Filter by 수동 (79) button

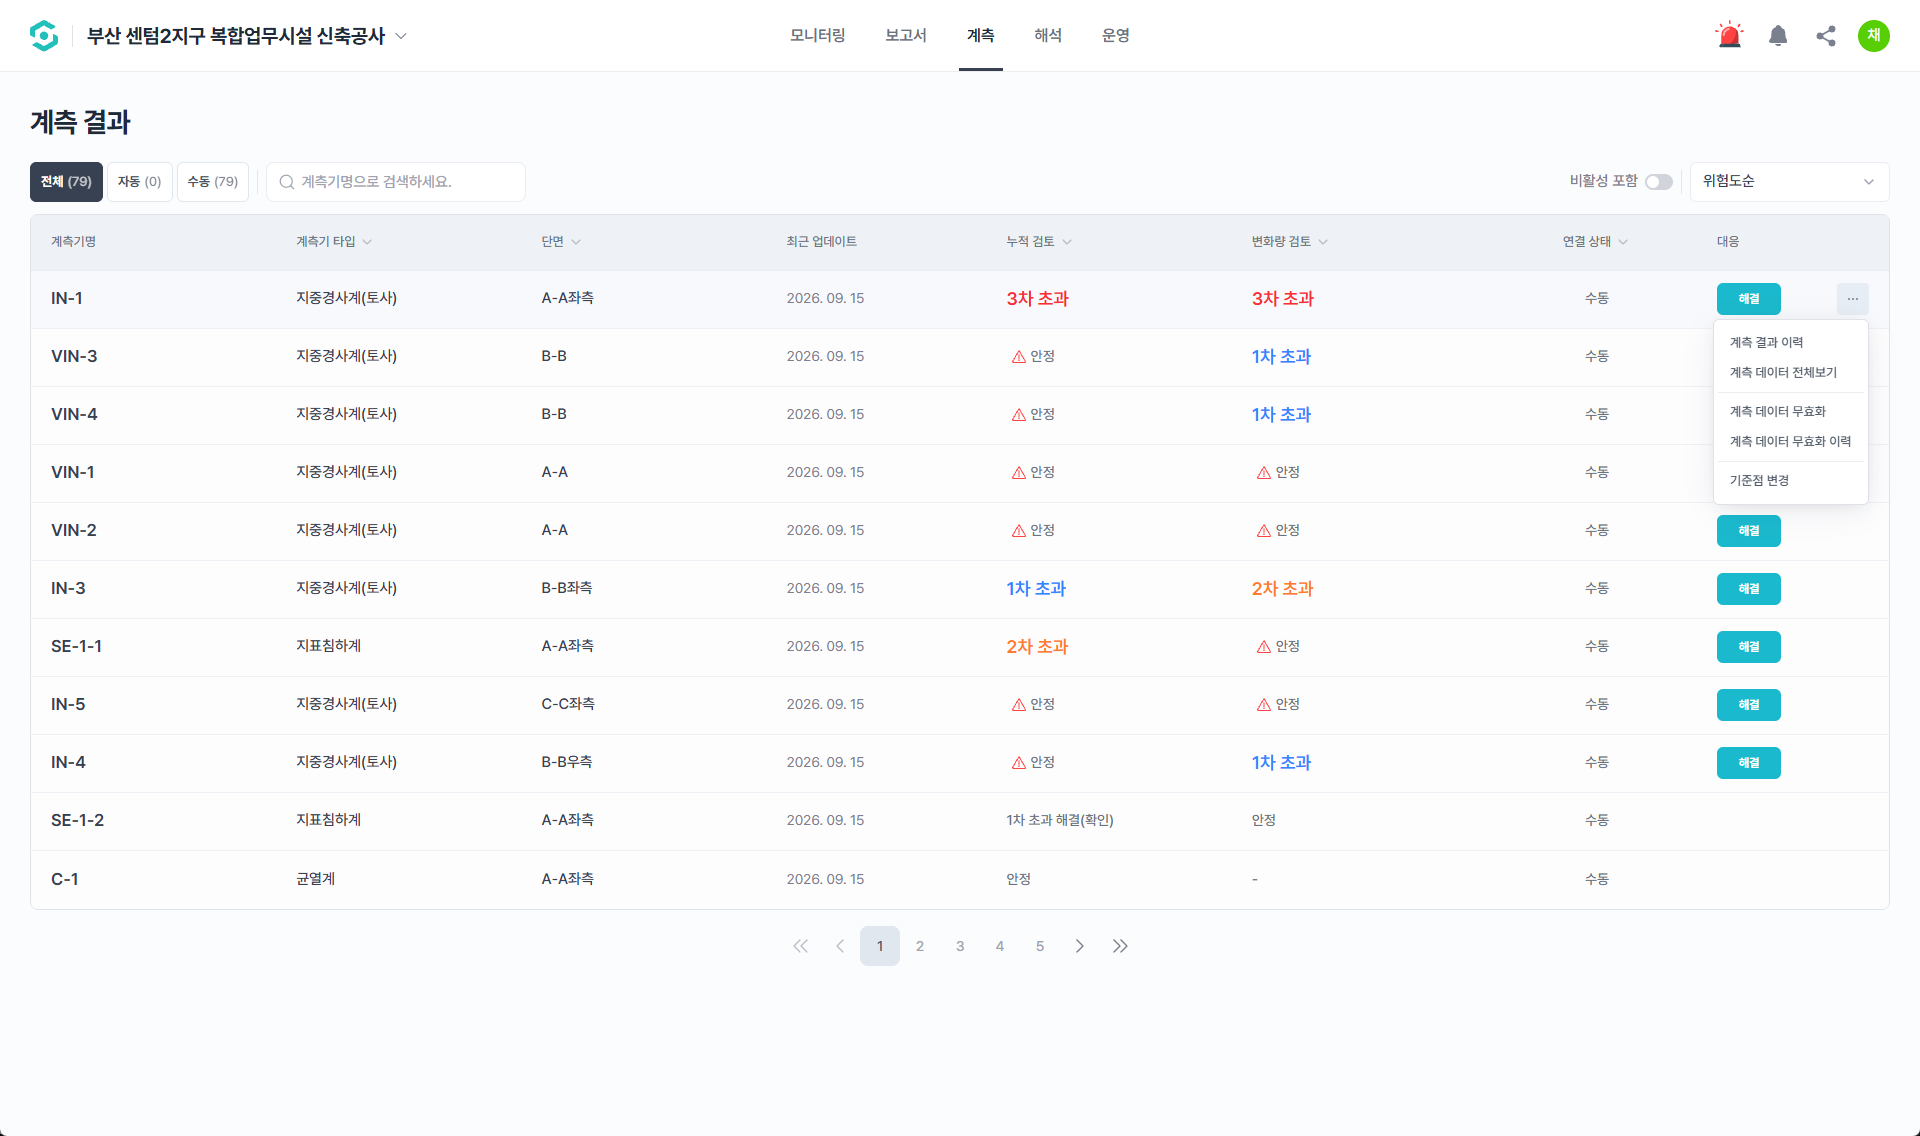coord(213,182)
